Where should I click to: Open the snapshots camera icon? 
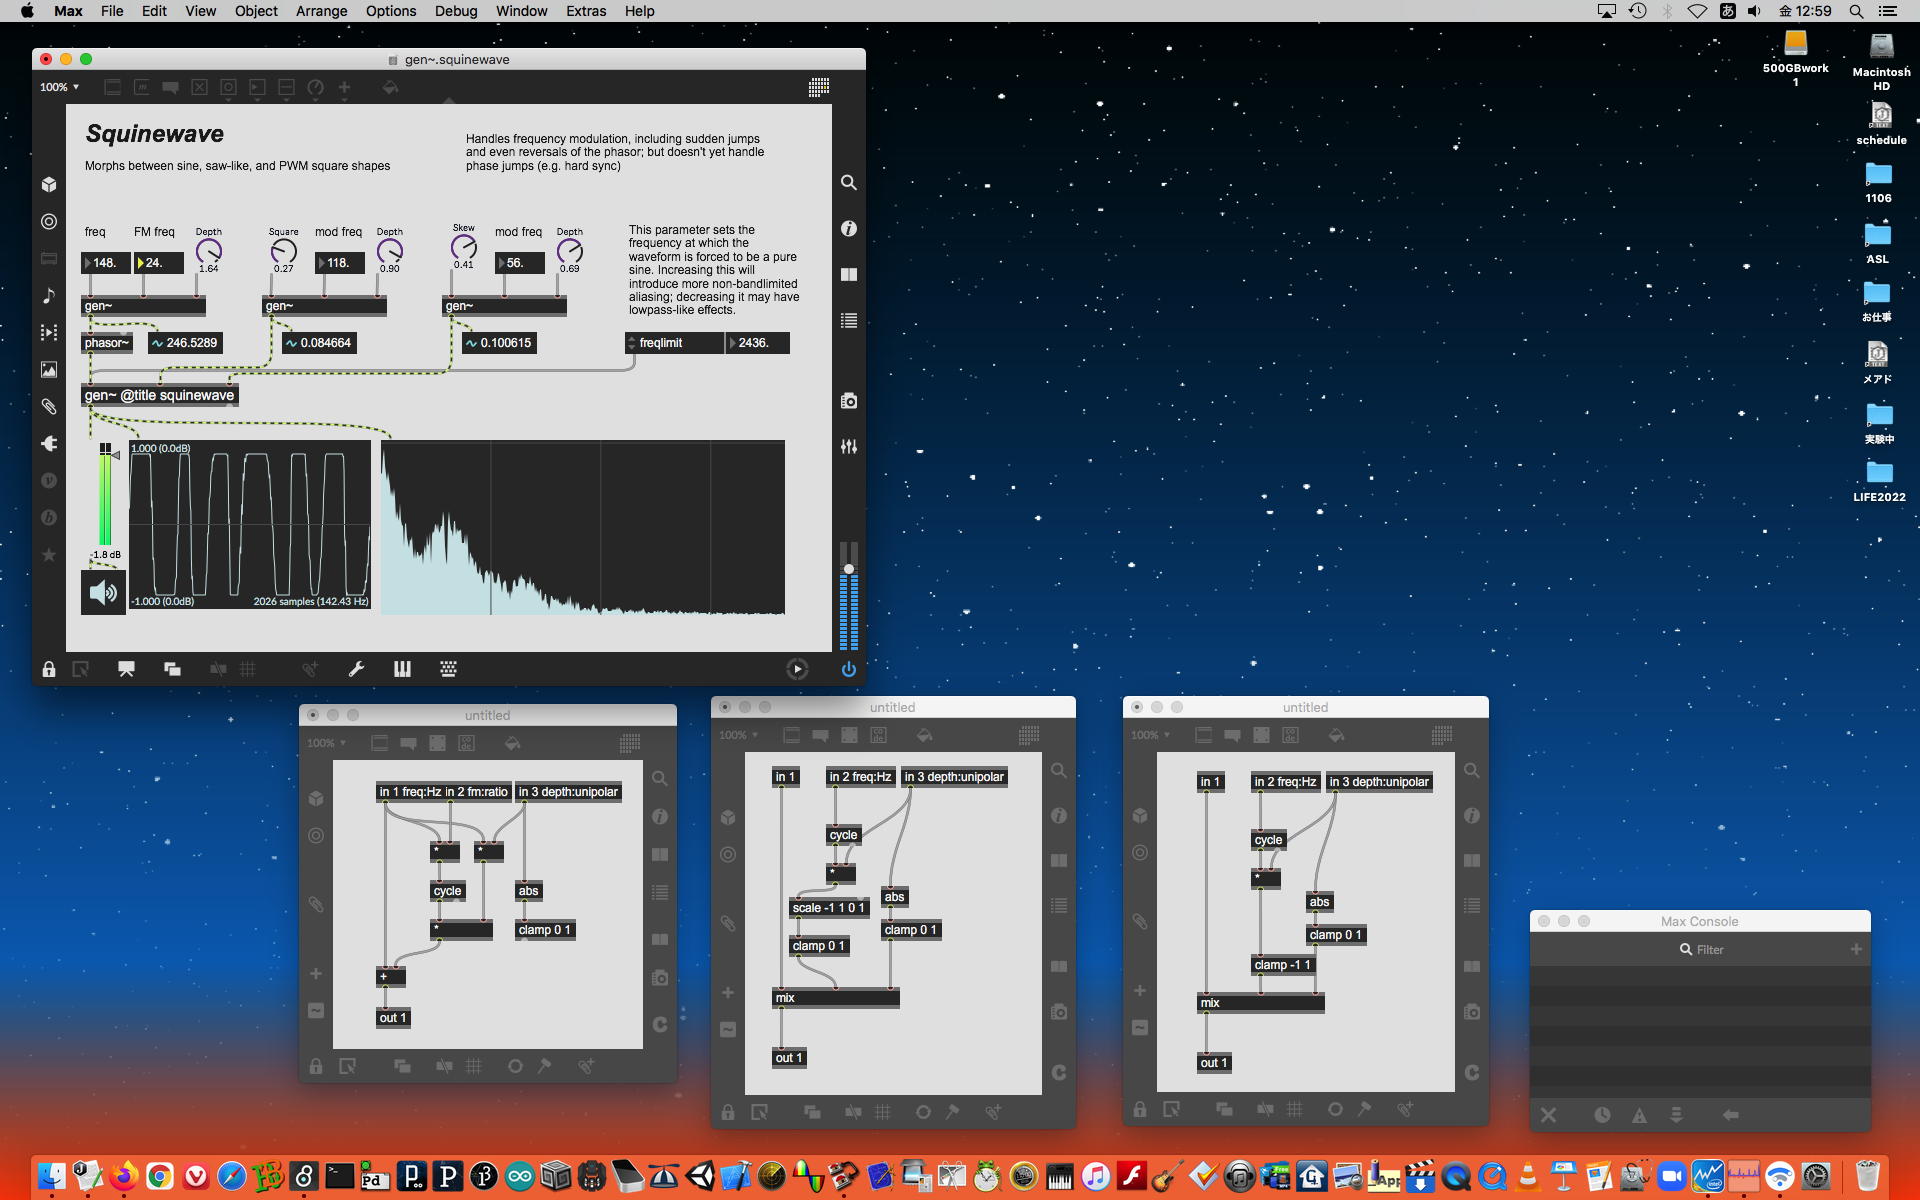click(x=848, y=401)
